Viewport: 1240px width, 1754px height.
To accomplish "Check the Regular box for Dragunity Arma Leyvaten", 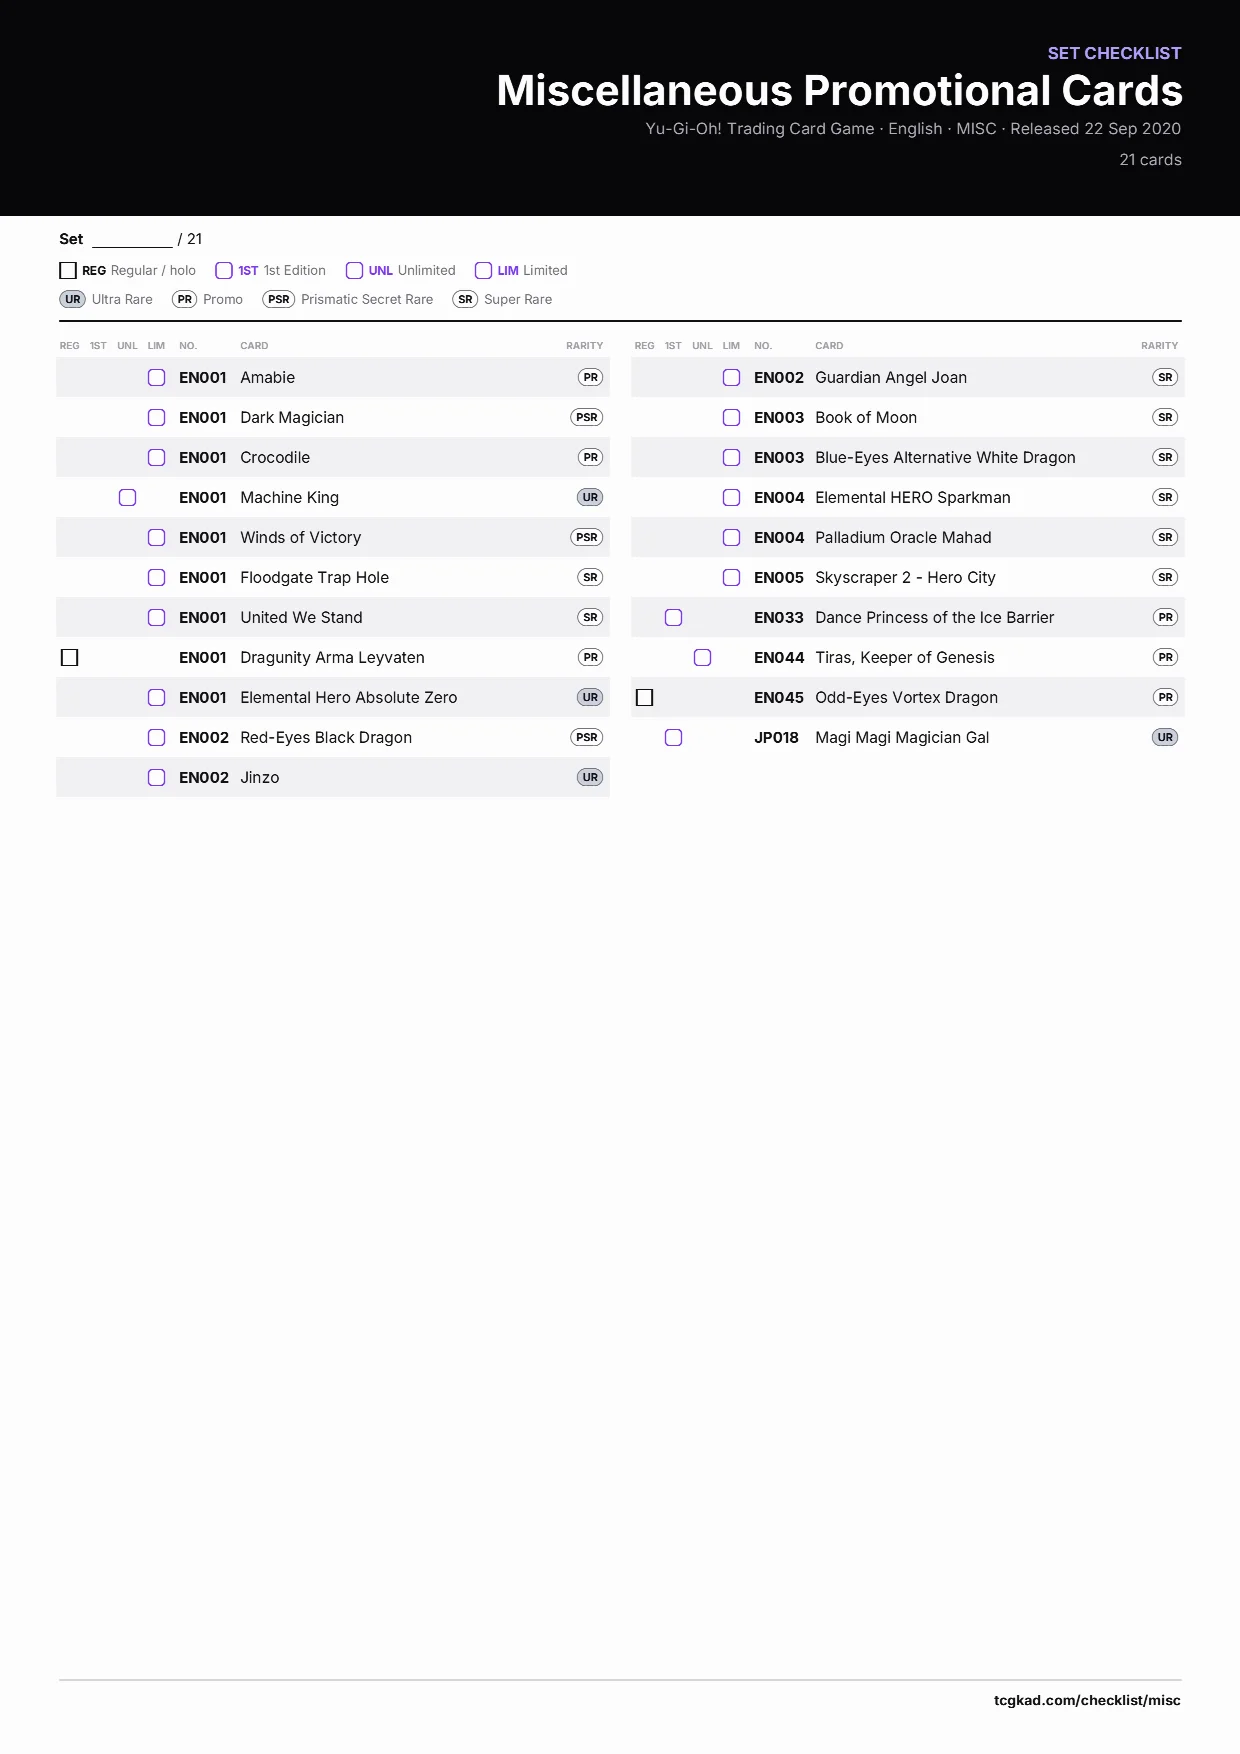I will point(70,657).
